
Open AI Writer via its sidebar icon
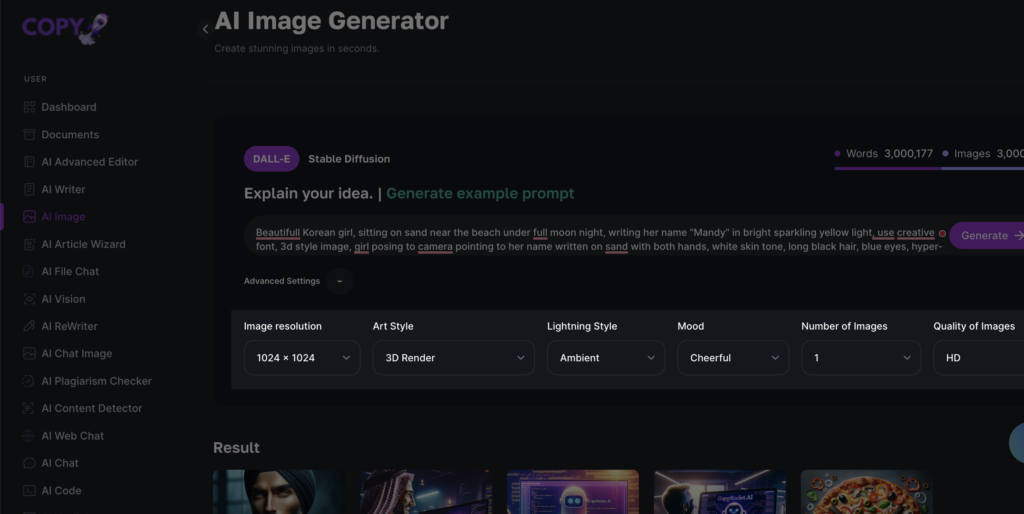point(30,190)
